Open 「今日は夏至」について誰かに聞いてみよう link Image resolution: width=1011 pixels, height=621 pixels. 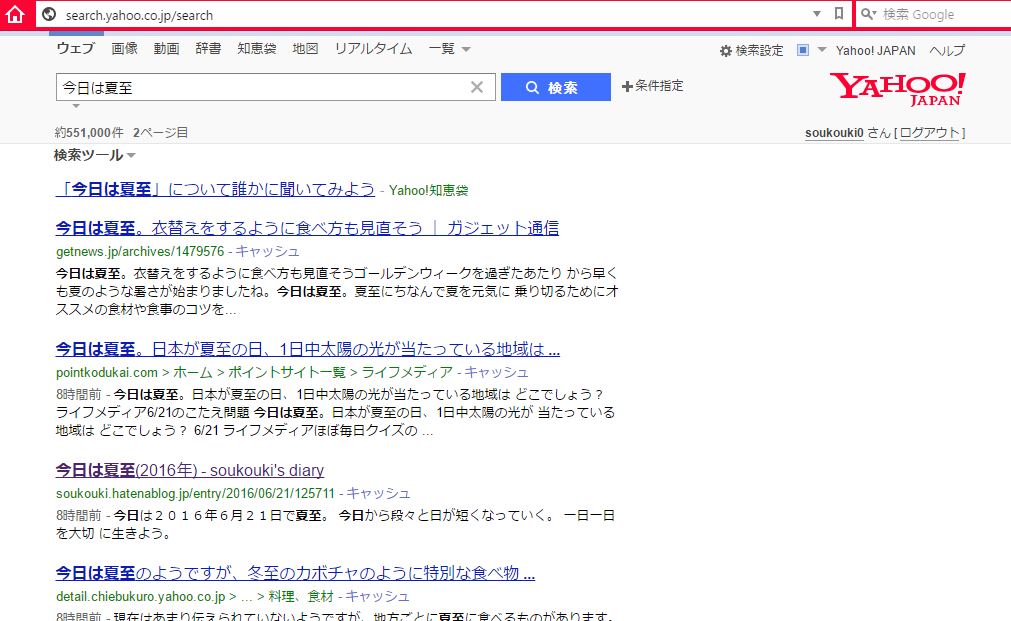click(x=215, y=189)
